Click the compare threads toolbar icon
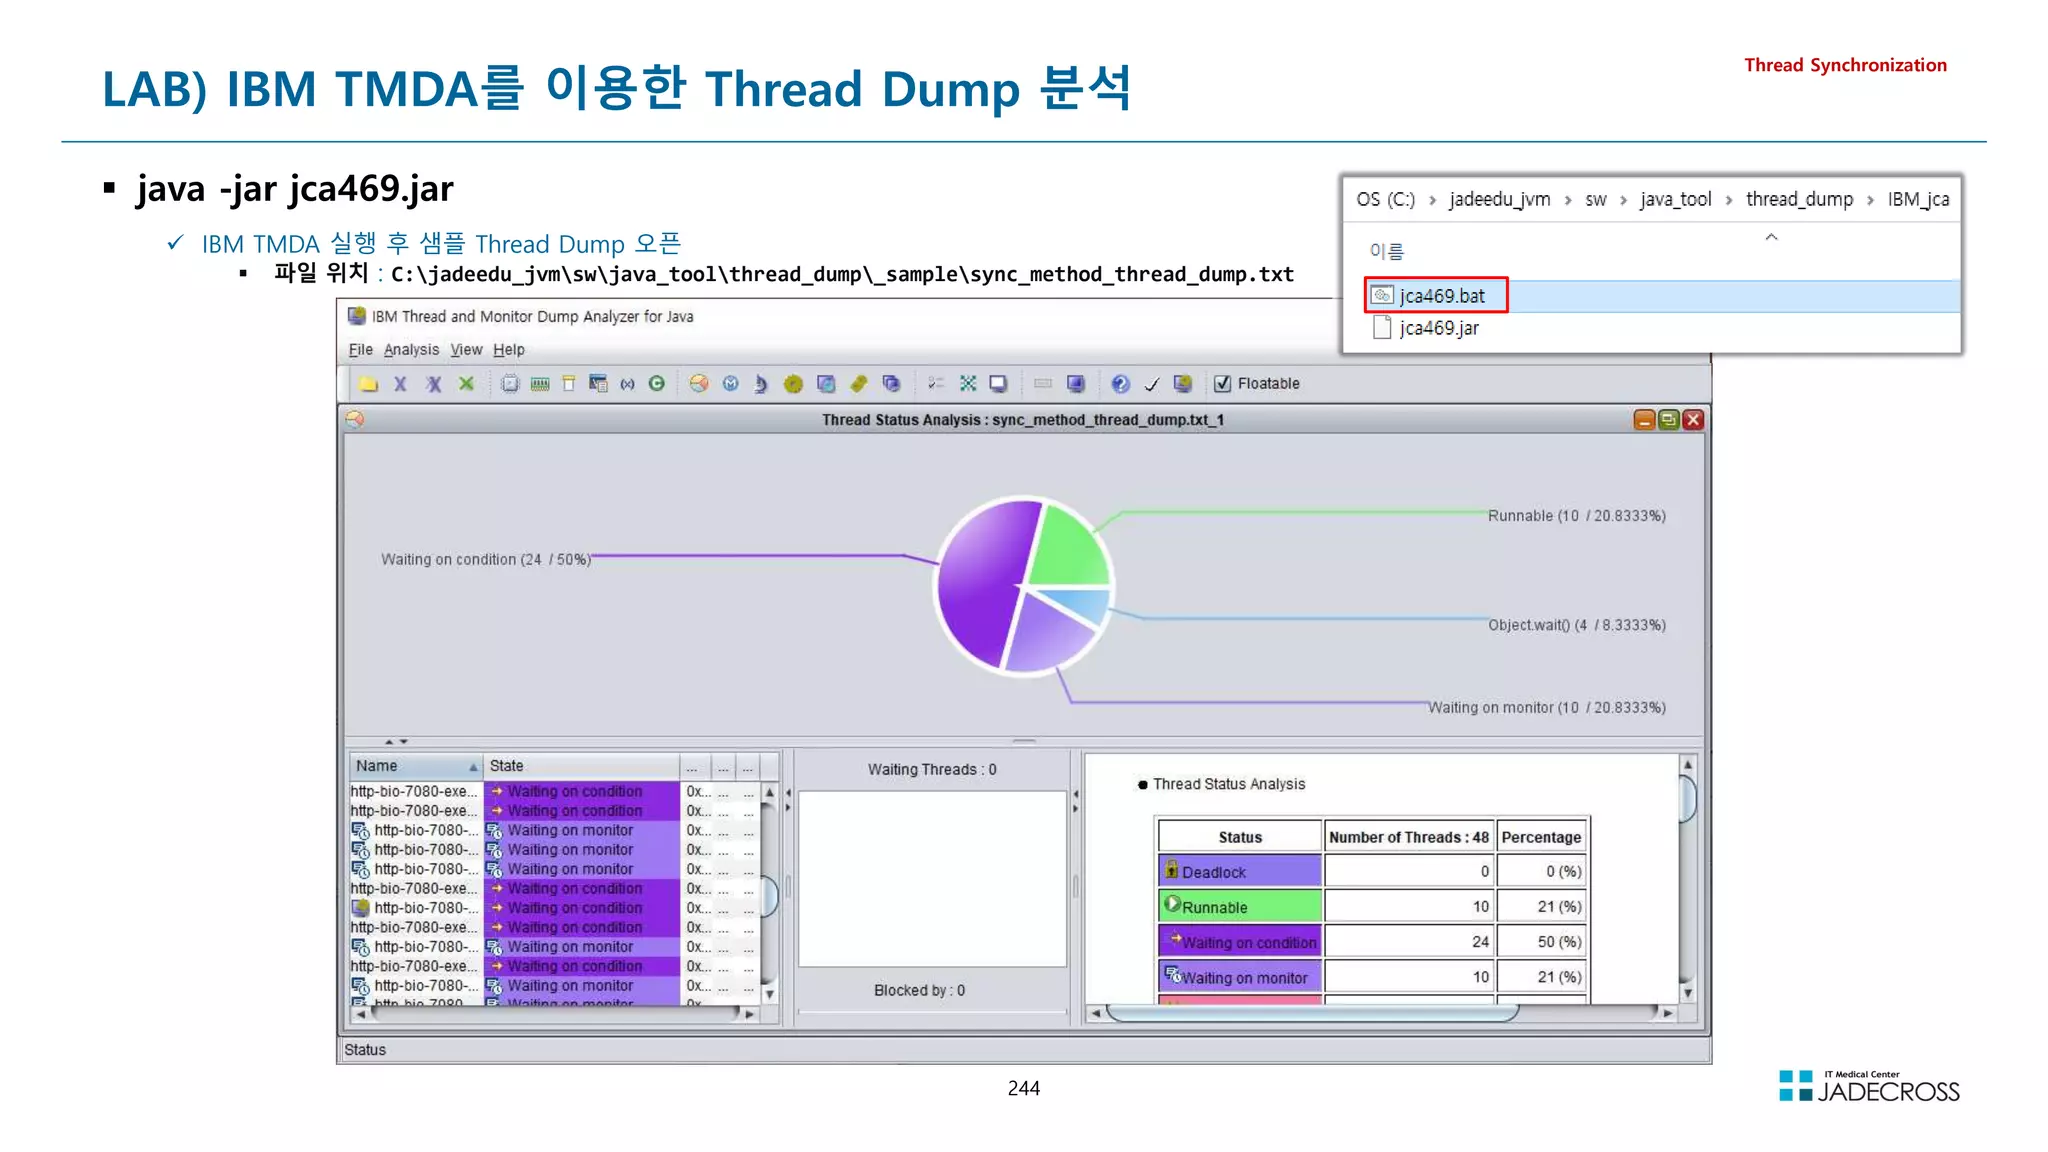Screen dimensions: 2048x1152 826,384
